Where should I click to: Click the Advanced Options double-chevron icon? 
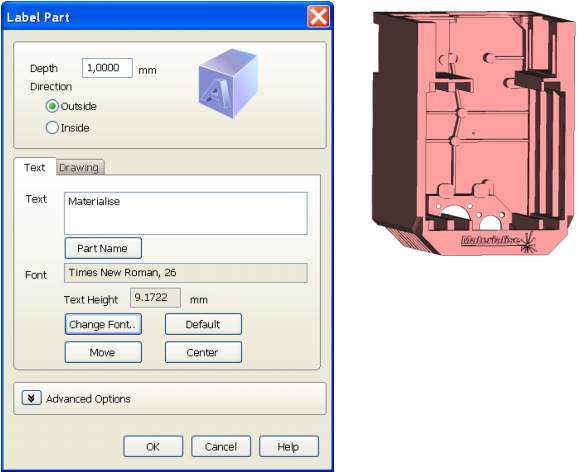click(x=31, y=398)
